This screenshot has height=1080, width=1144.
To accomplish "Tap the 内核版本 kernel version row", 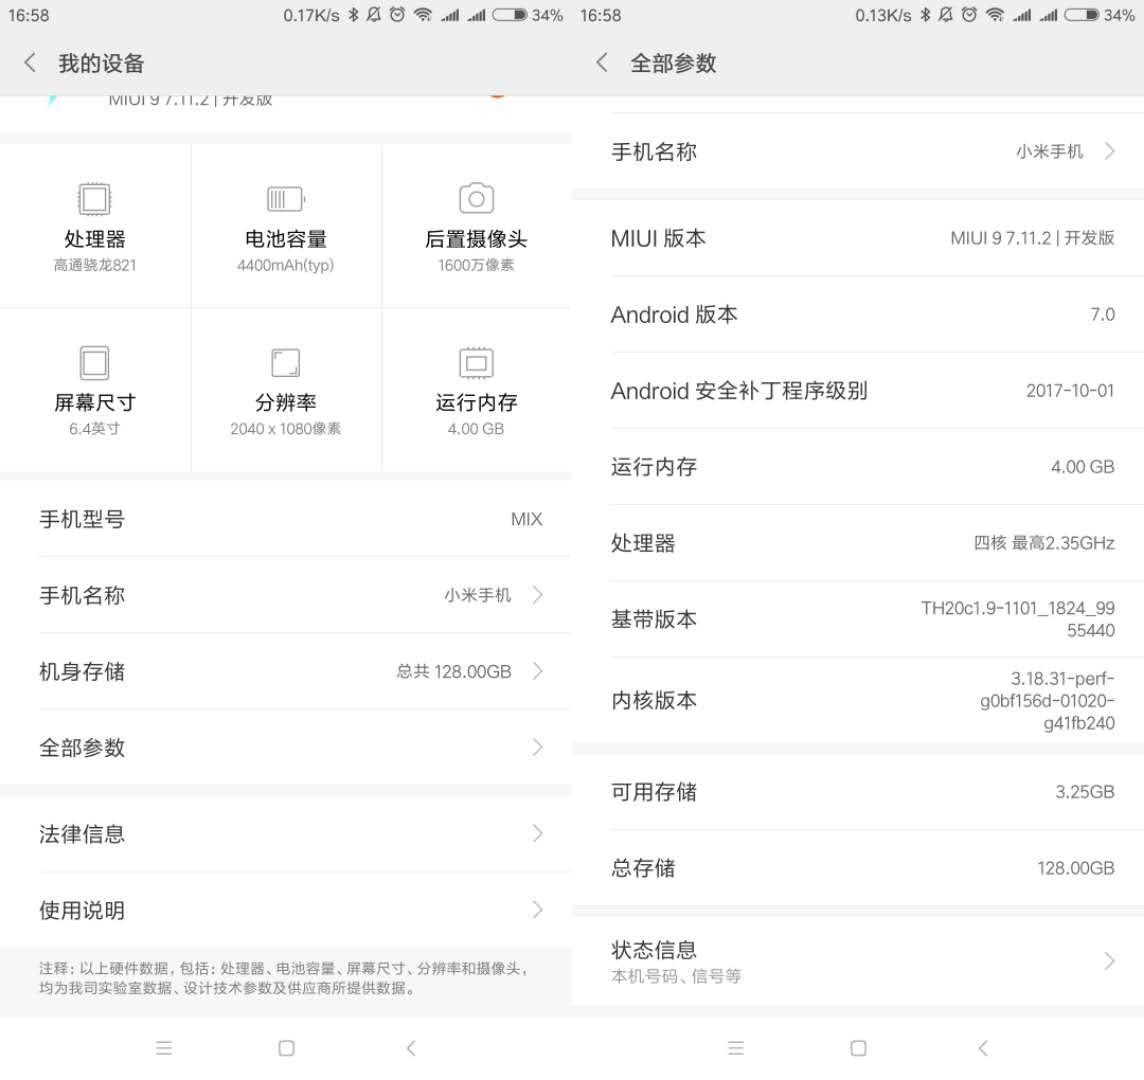I will [x=860, y=700].
